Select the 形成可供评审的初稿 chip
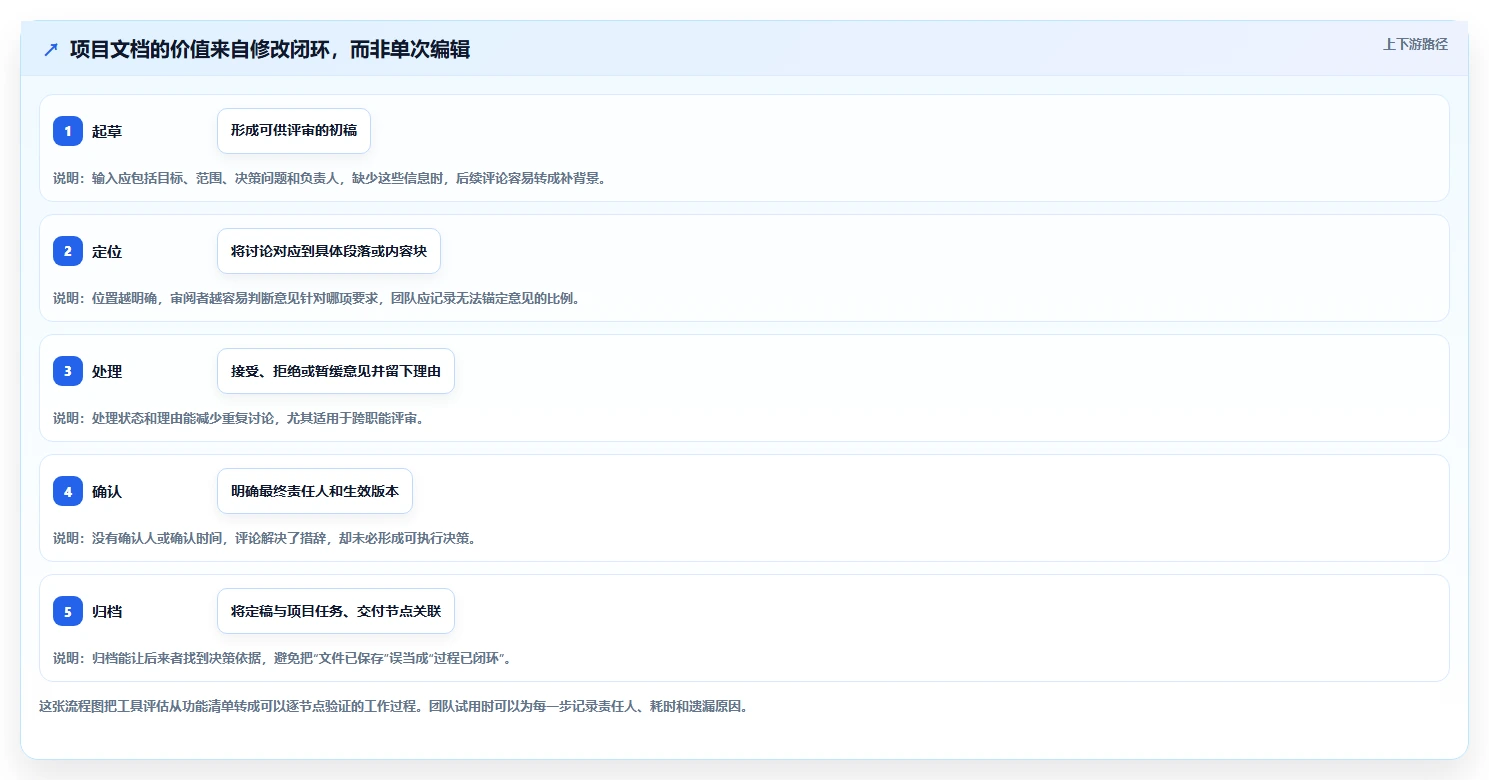Viewport: 1489px width, 780px height. tap(294, 131)
